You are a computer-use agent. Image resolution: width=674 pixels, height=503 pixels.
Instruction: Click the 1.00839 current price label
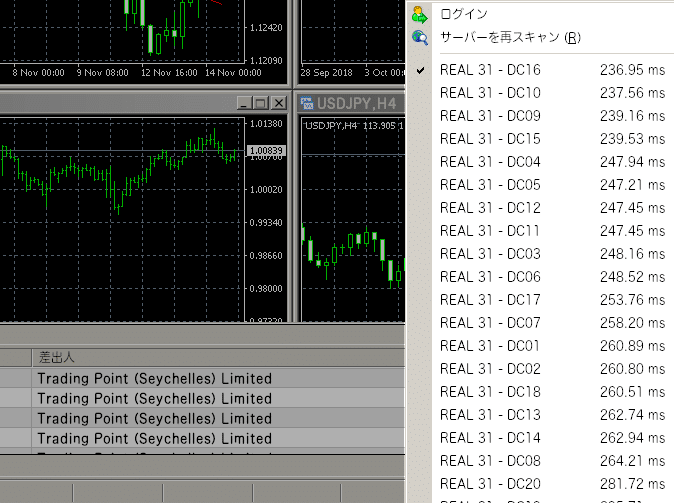pos(267,150)
